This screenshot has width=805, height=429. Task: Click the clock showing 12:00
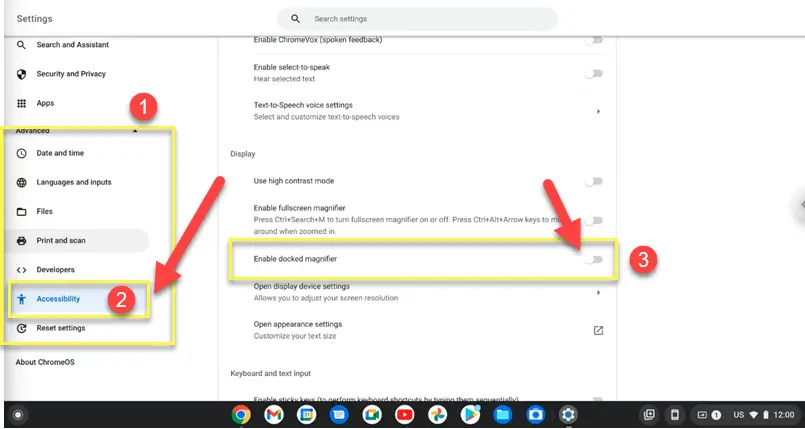[x=784, y=415]
